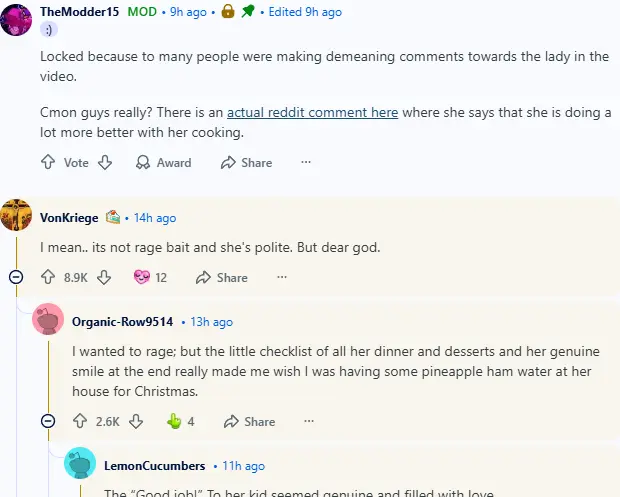The width and height of the screenshot is (620, 497).
Task: Share Organic-Row9514's comment
Action: click(250, 421)
